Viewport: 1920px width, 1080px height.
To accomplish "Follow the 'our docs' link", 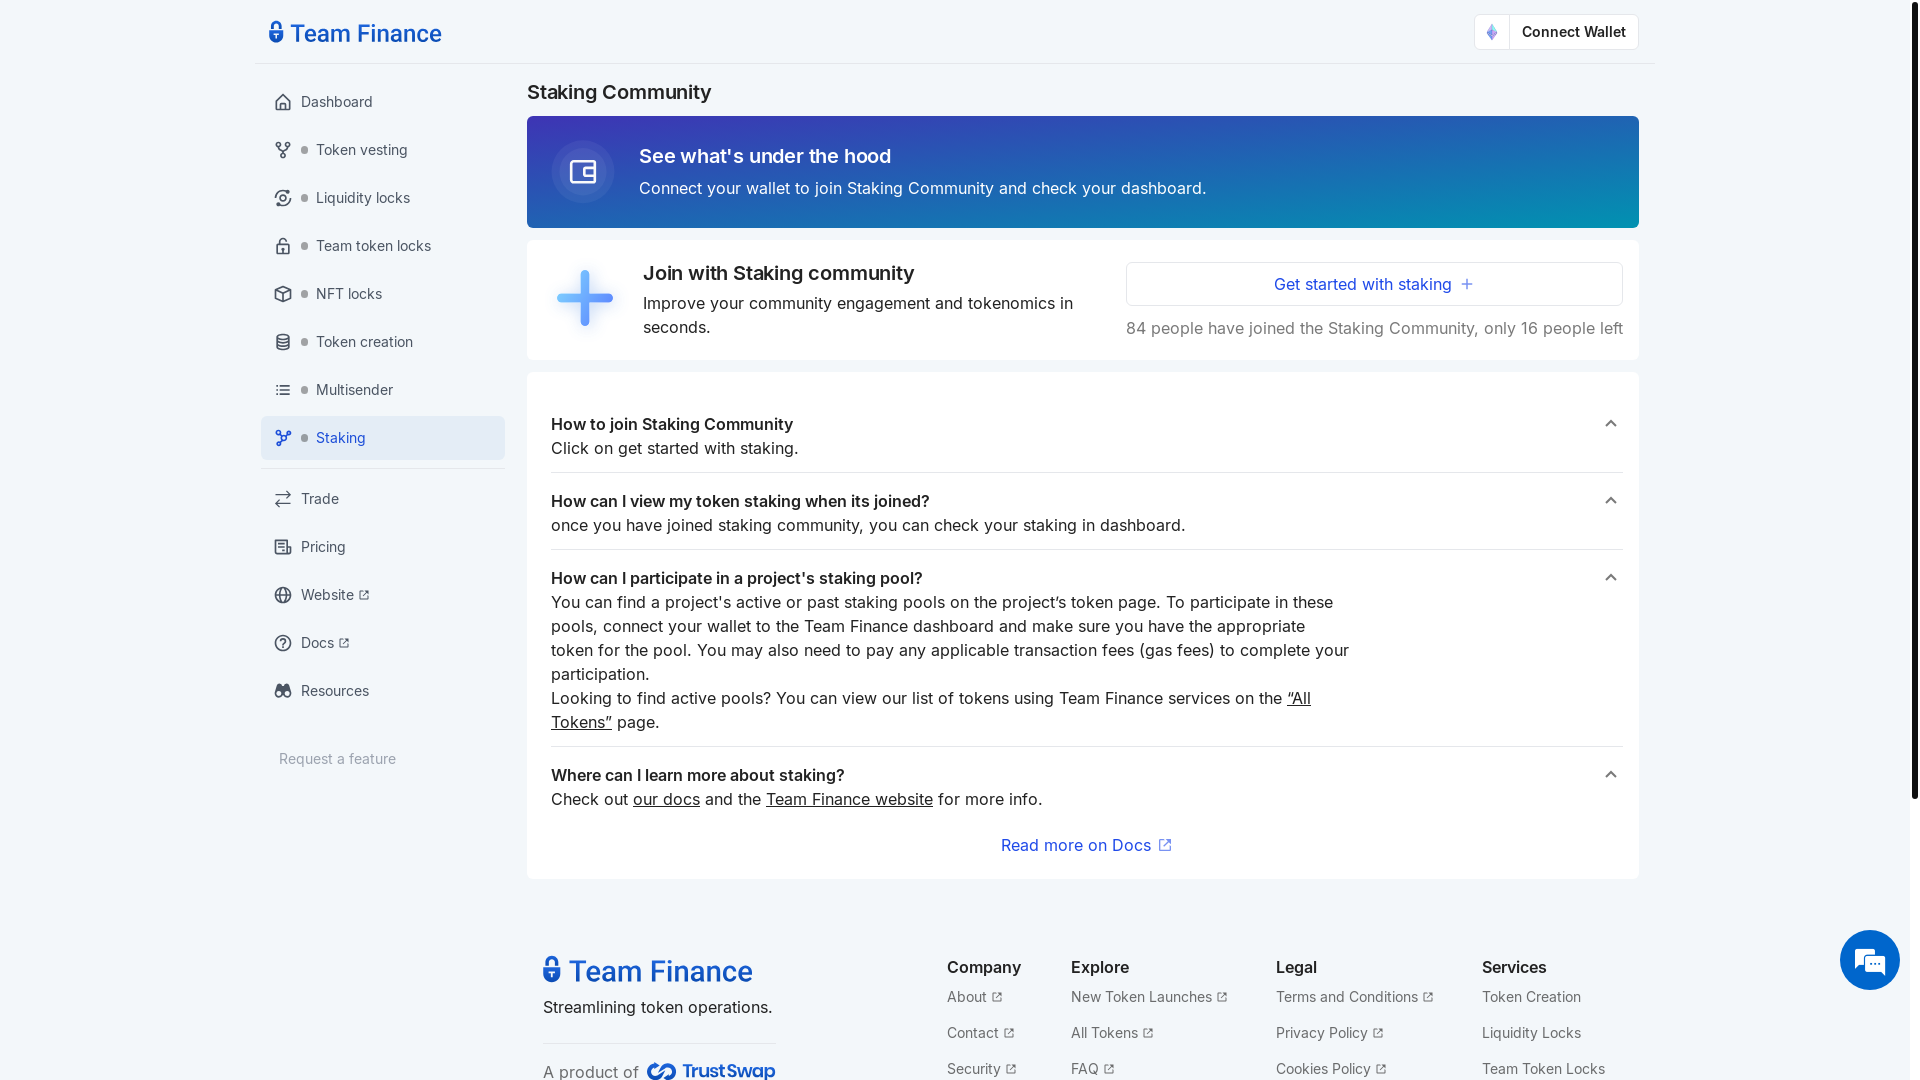I will tap(666, 799).
